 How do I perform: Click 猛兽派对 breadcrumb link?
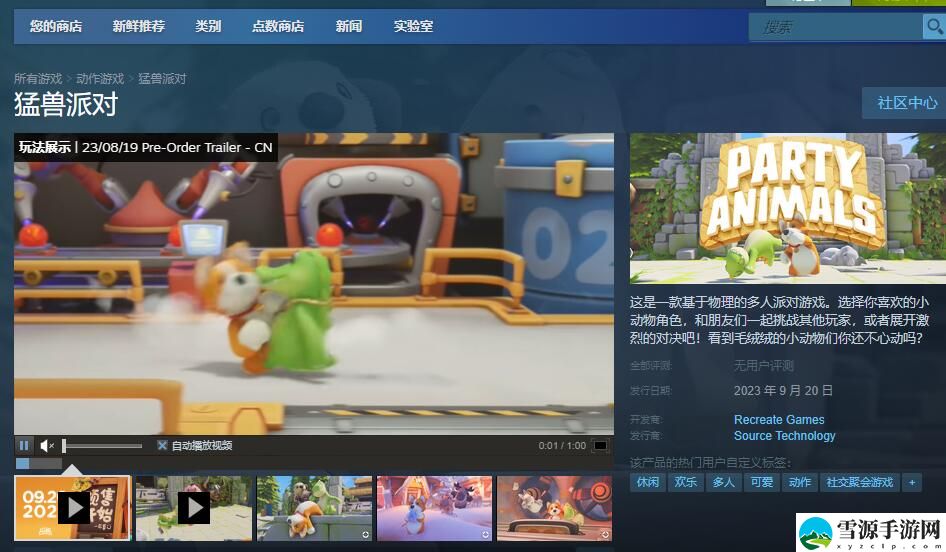point(162,78)
